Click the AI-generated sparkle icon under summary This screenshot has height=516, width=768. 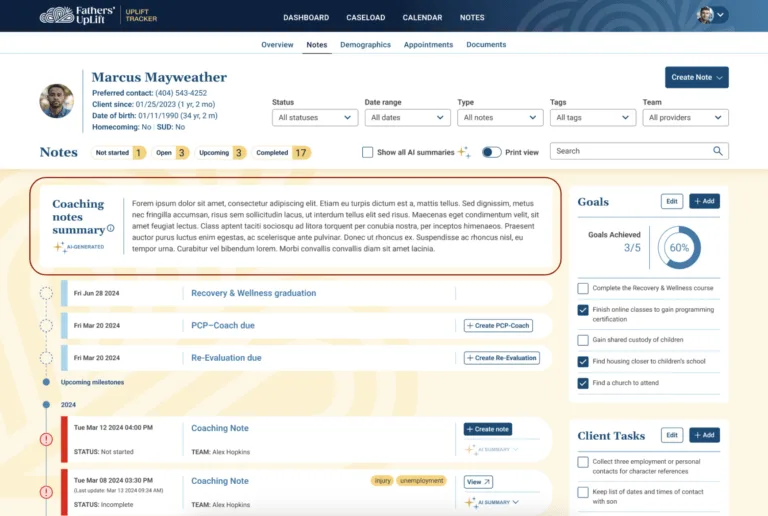(x=60, y=247)
